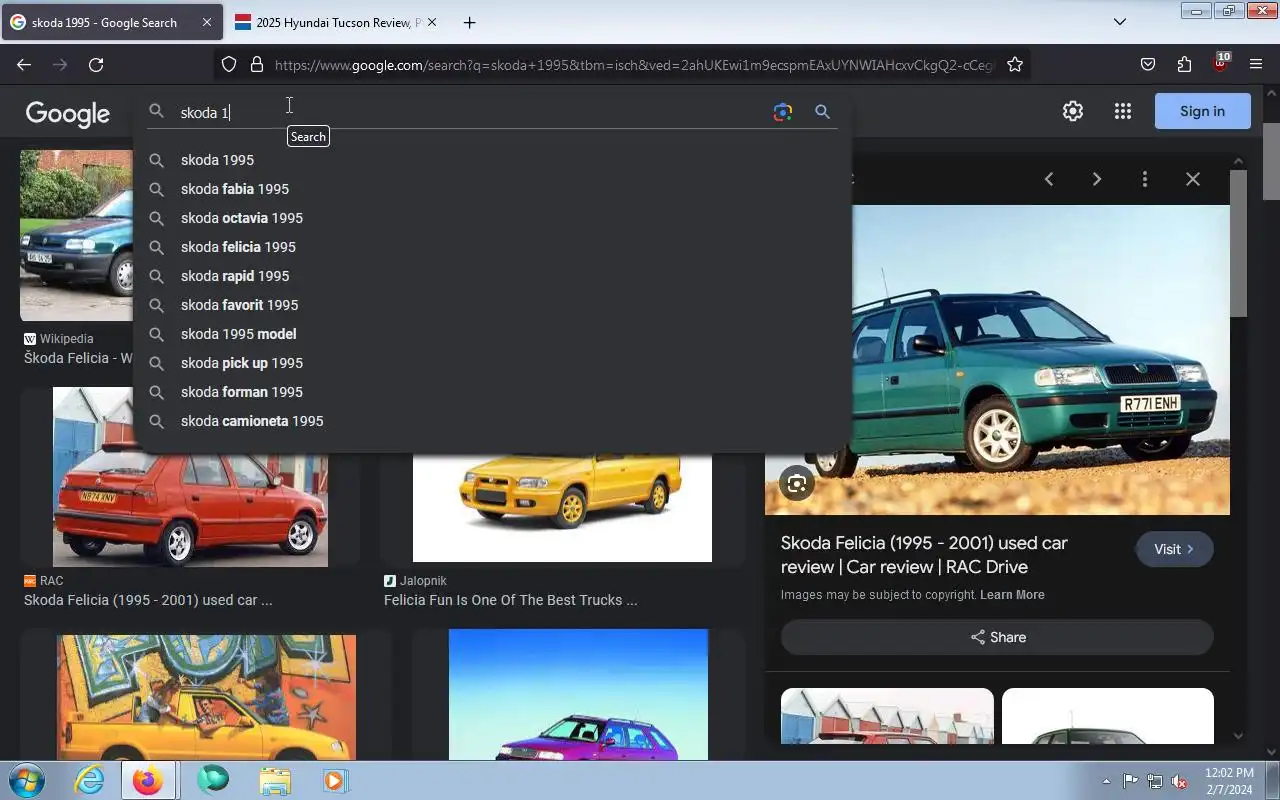Submit search with blue magnifier icon

pyautogui.click(x=822, y=112)
